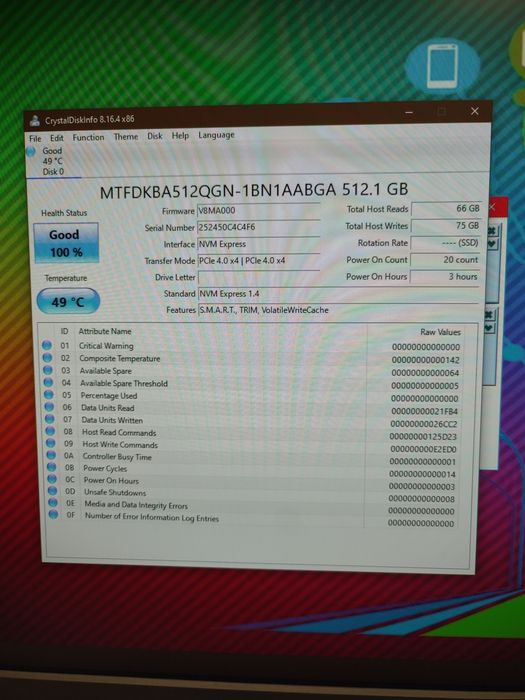Image resolution: width=525 pixels, height=700 pixels.
Task: Select the Composite Temperature attribute name
Action: [120, 358]
